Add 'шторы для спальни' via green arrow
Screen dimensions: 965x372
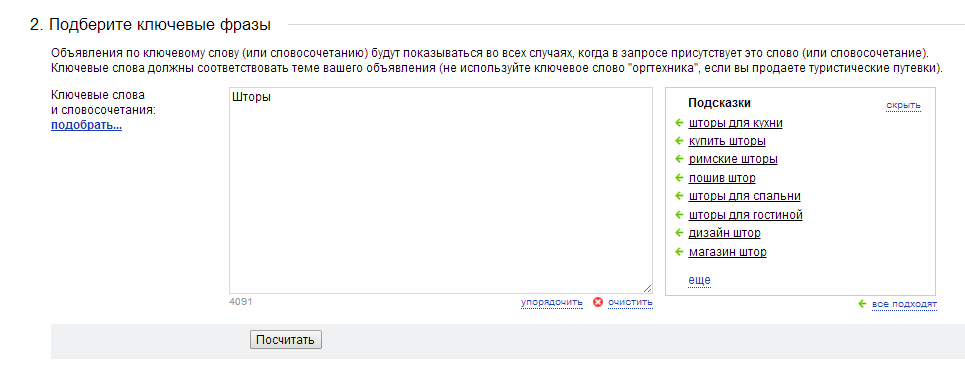679,196
